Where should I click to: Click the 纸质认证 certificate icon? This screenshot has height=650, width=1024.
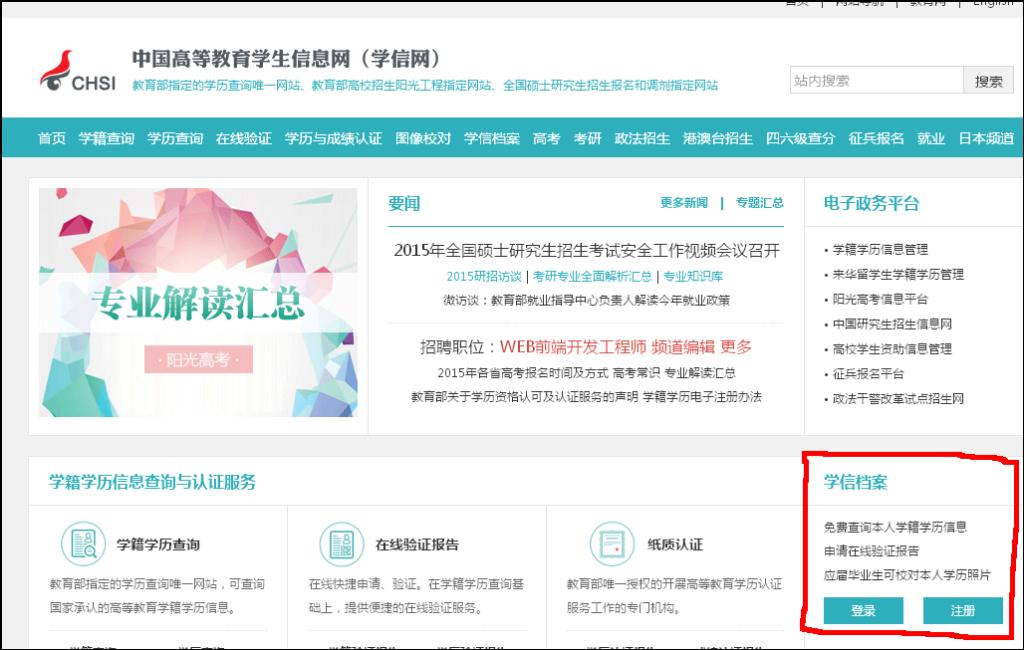pos(612,544)
